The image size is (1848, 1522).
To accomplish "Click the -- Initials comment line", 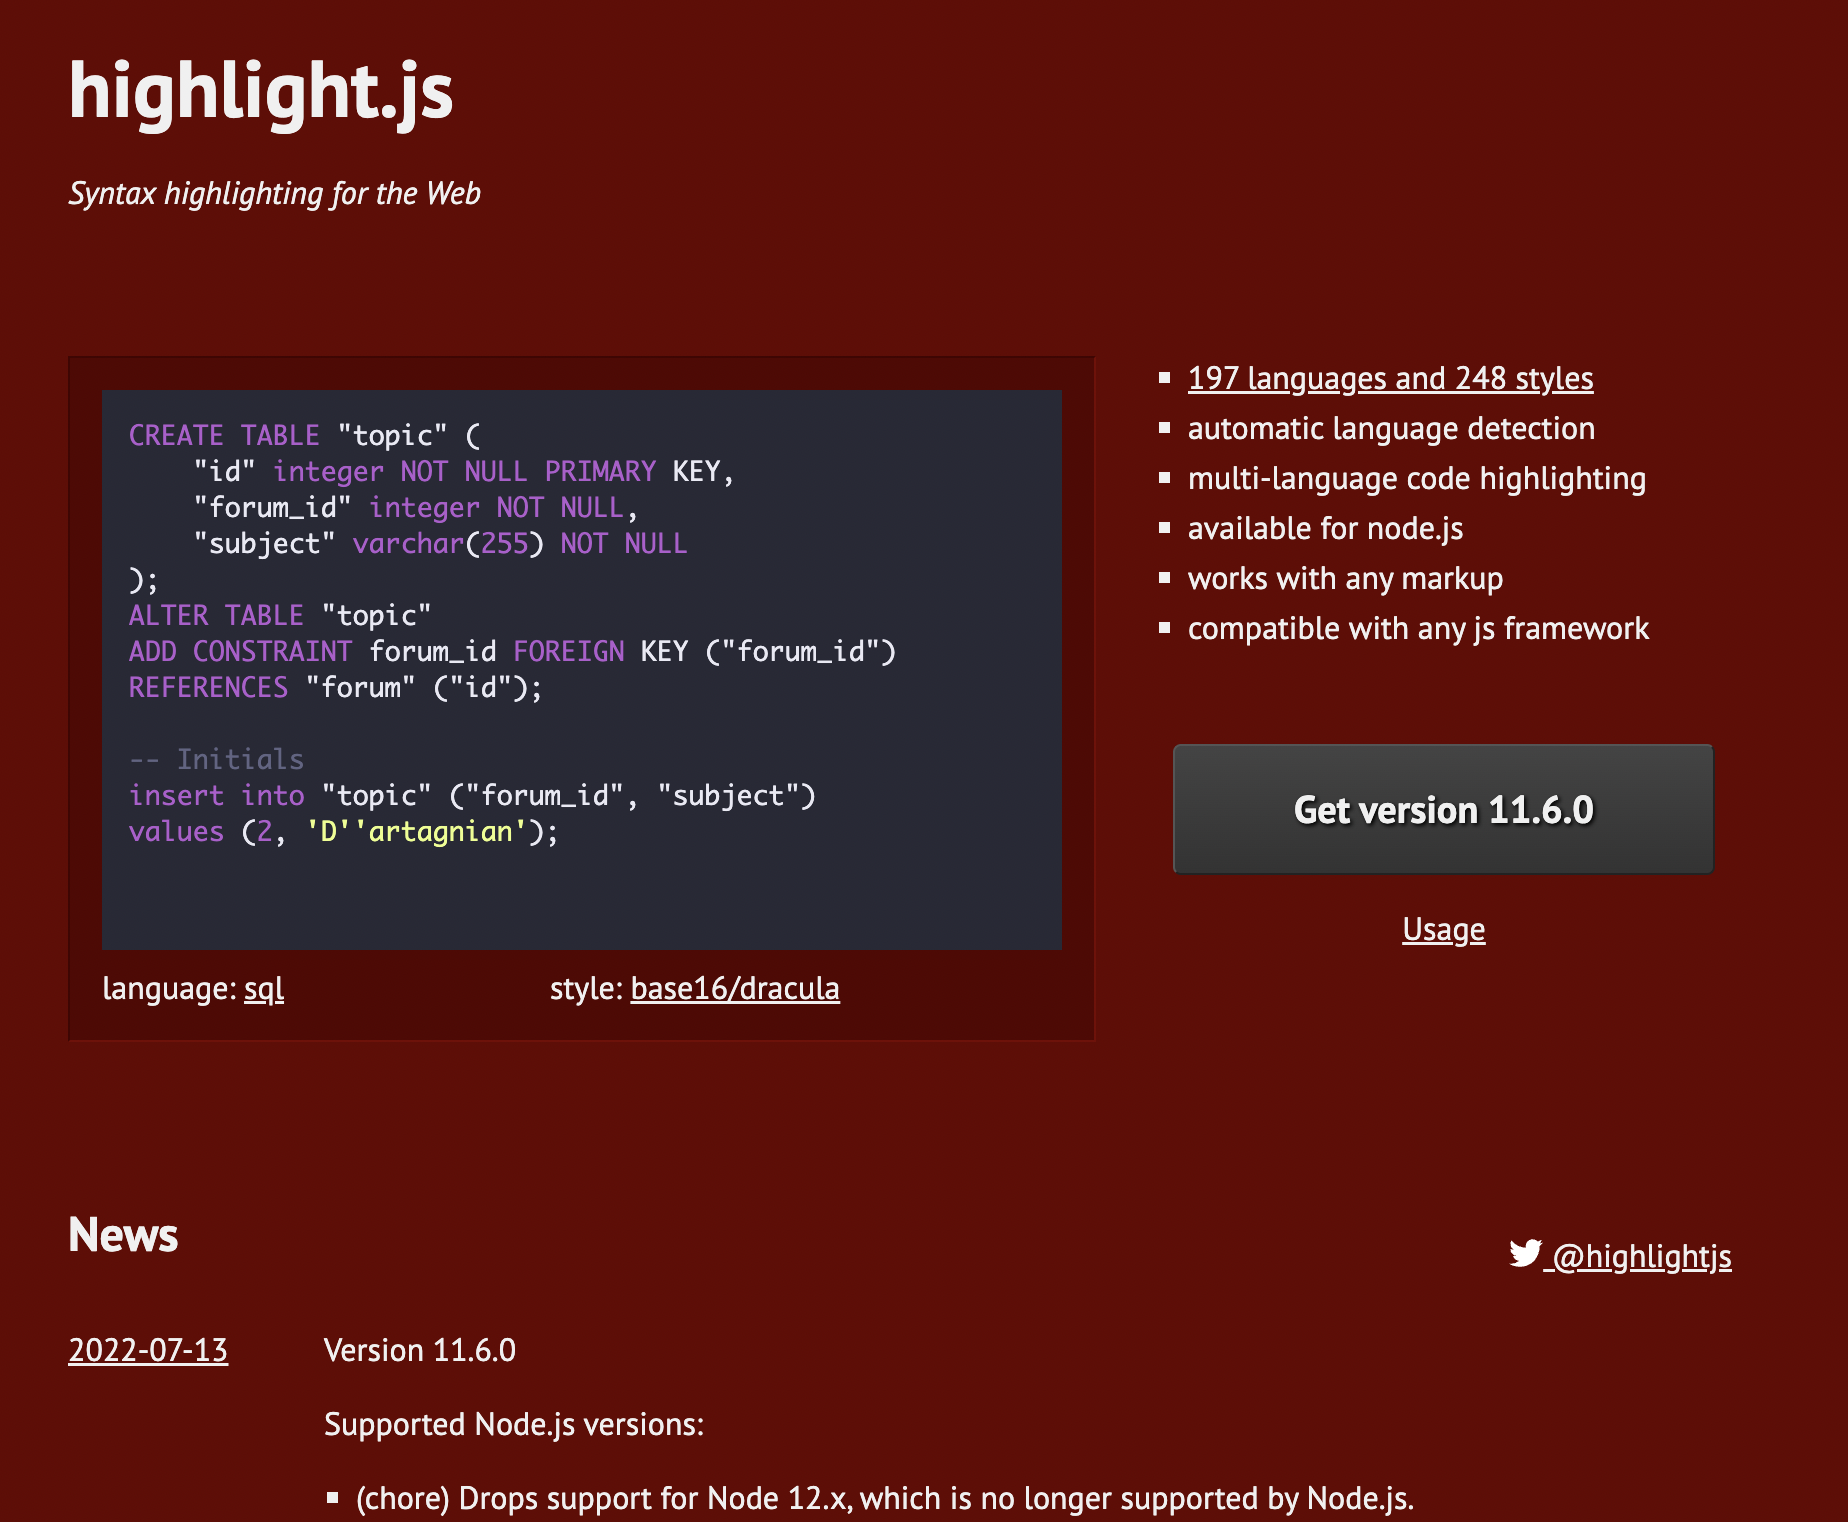I will click(x=216, y=759).
